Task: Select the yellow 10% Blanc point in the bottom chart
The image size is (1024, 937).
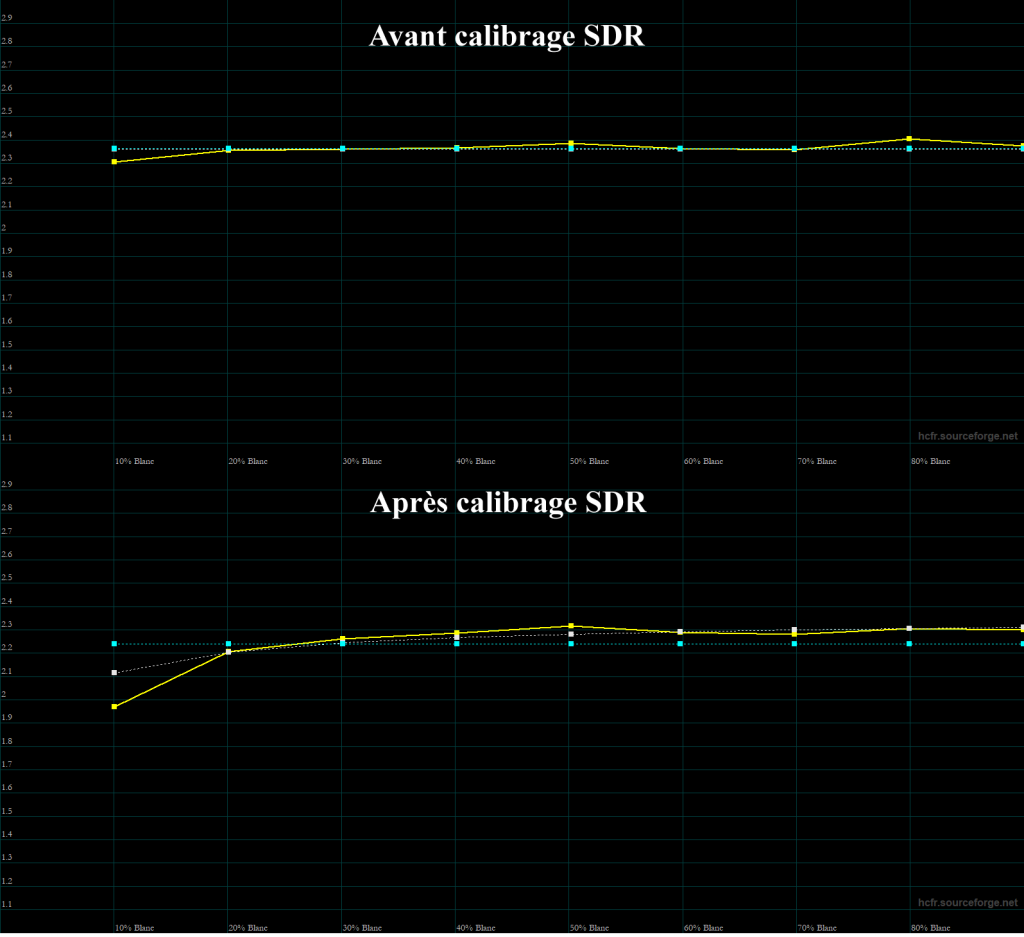Action: (x=115, y=707)
